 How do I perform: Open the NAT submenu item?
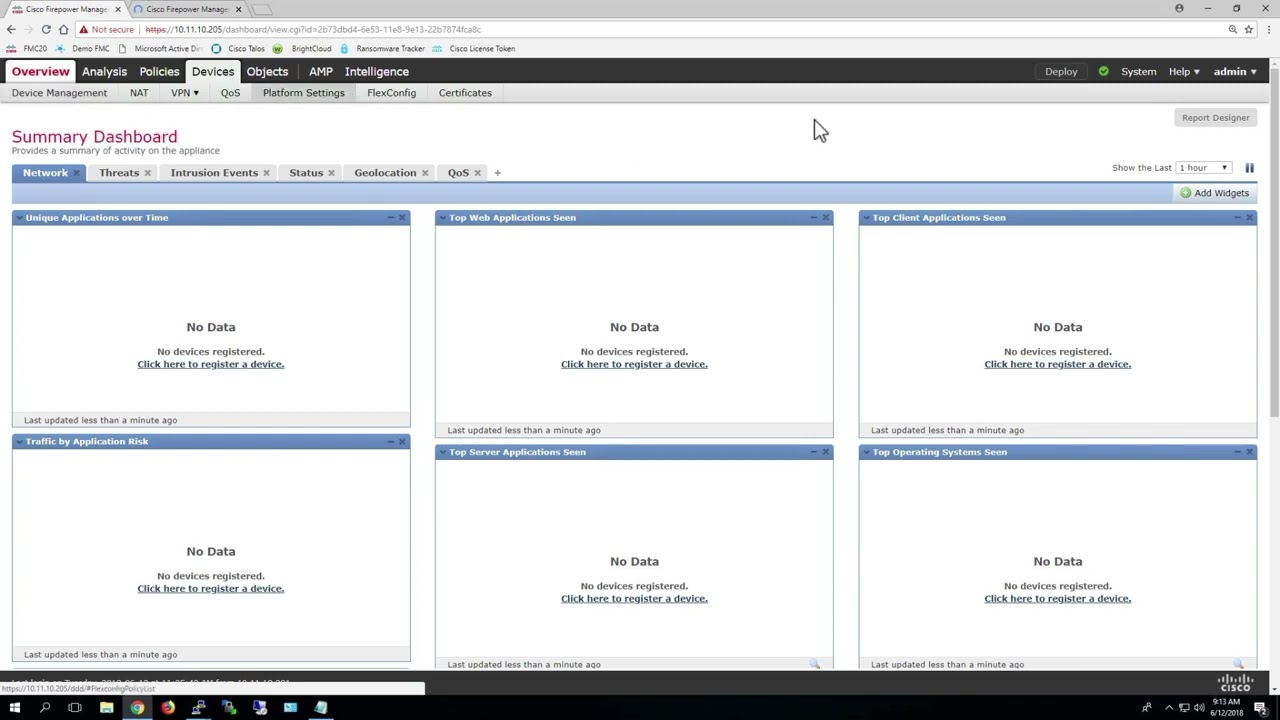[x=139, y=93]
